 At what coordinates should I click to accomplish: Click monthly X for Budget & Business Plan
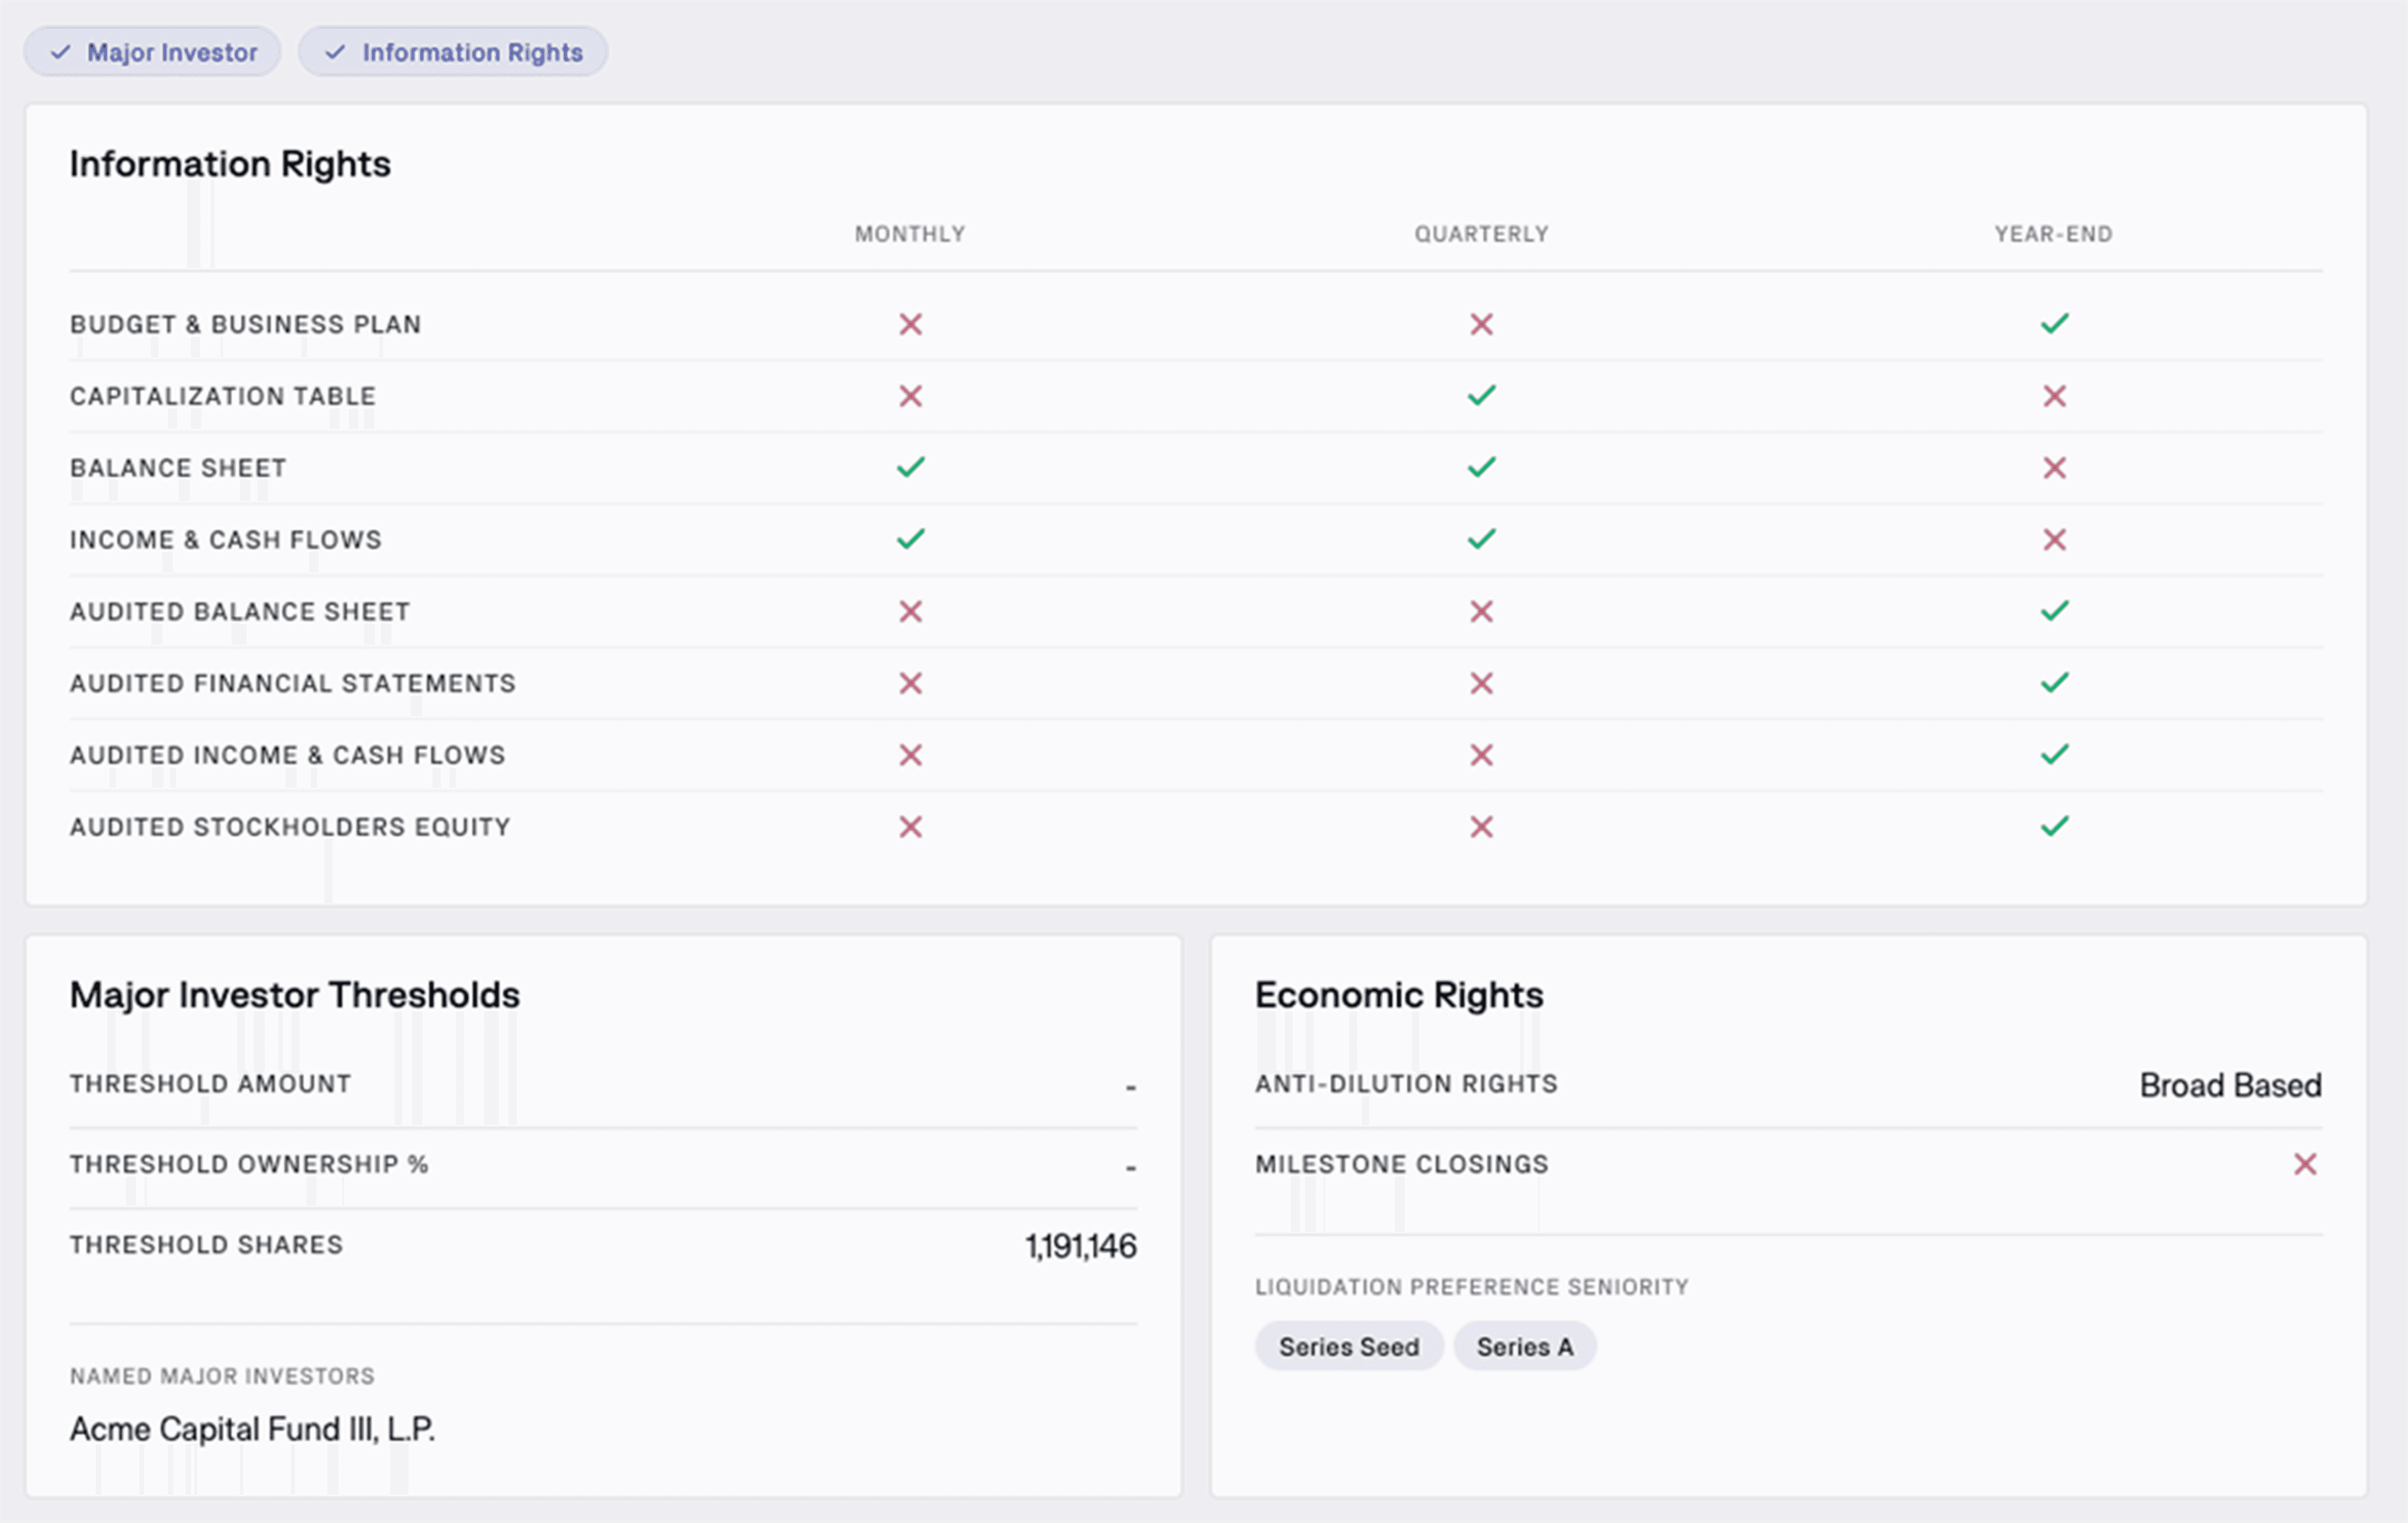tap(910, 324)
